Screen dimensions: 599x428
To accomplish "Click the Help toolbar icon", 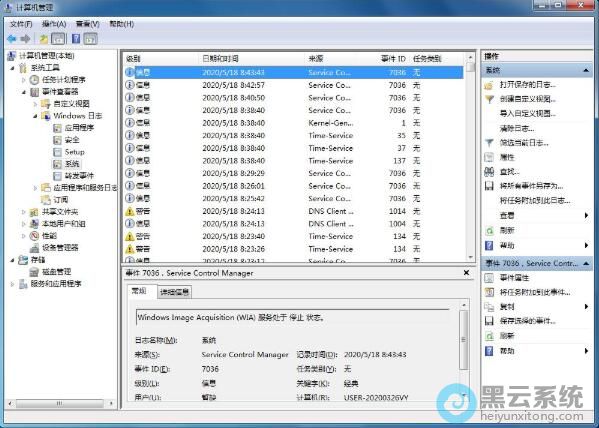I will pos(76,39).
